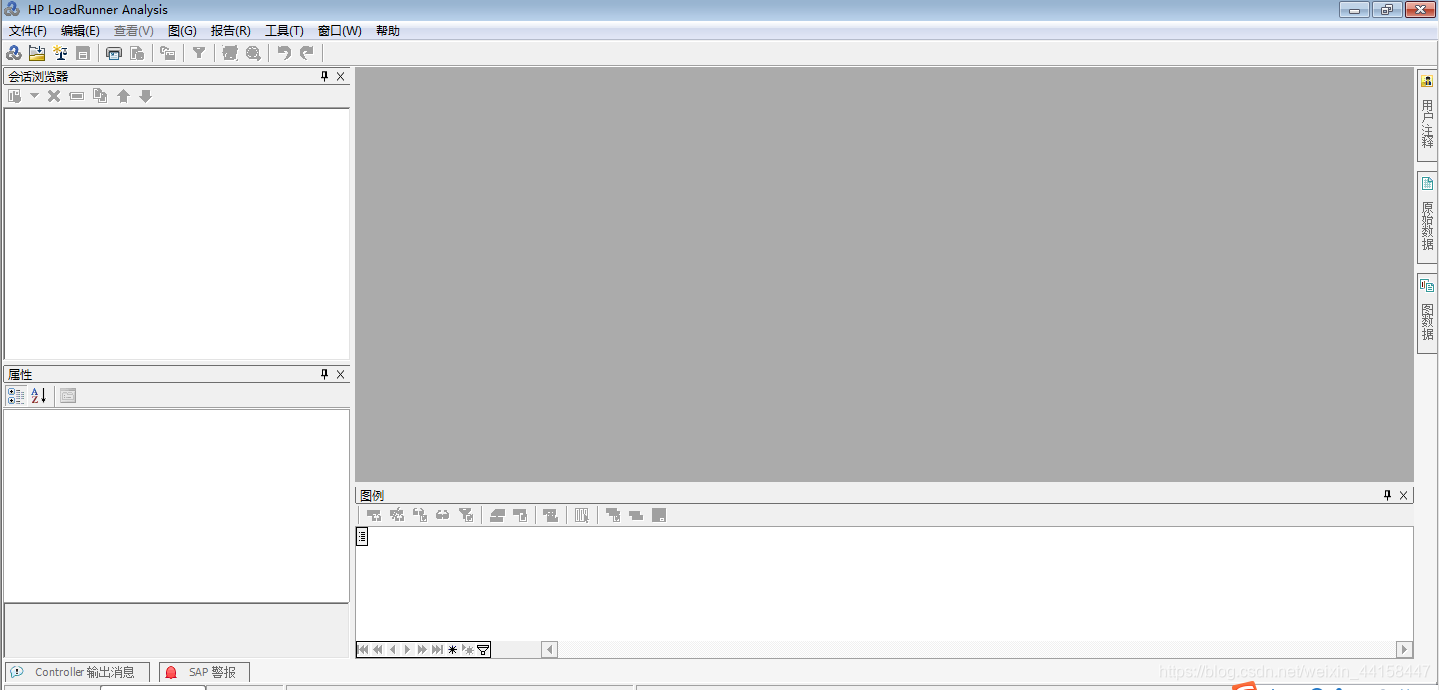Open an existing session with the folder icon
This screenshot has width=1440, height=690.
tap(37, 53)
